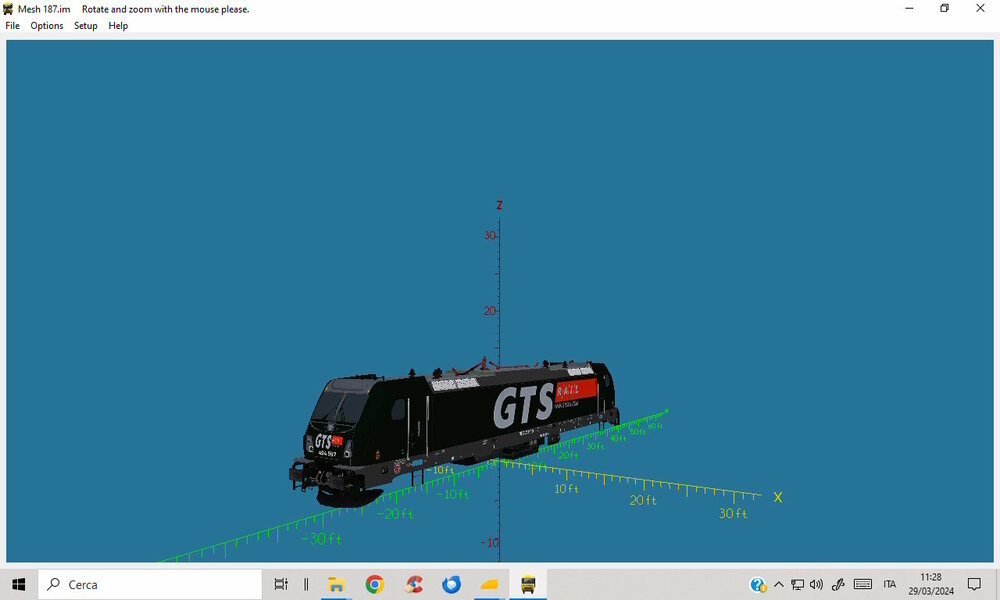Screen dimensions: 1000x600
Task: Open Thunderbird from the taskbar
Action: coord(452,584)
